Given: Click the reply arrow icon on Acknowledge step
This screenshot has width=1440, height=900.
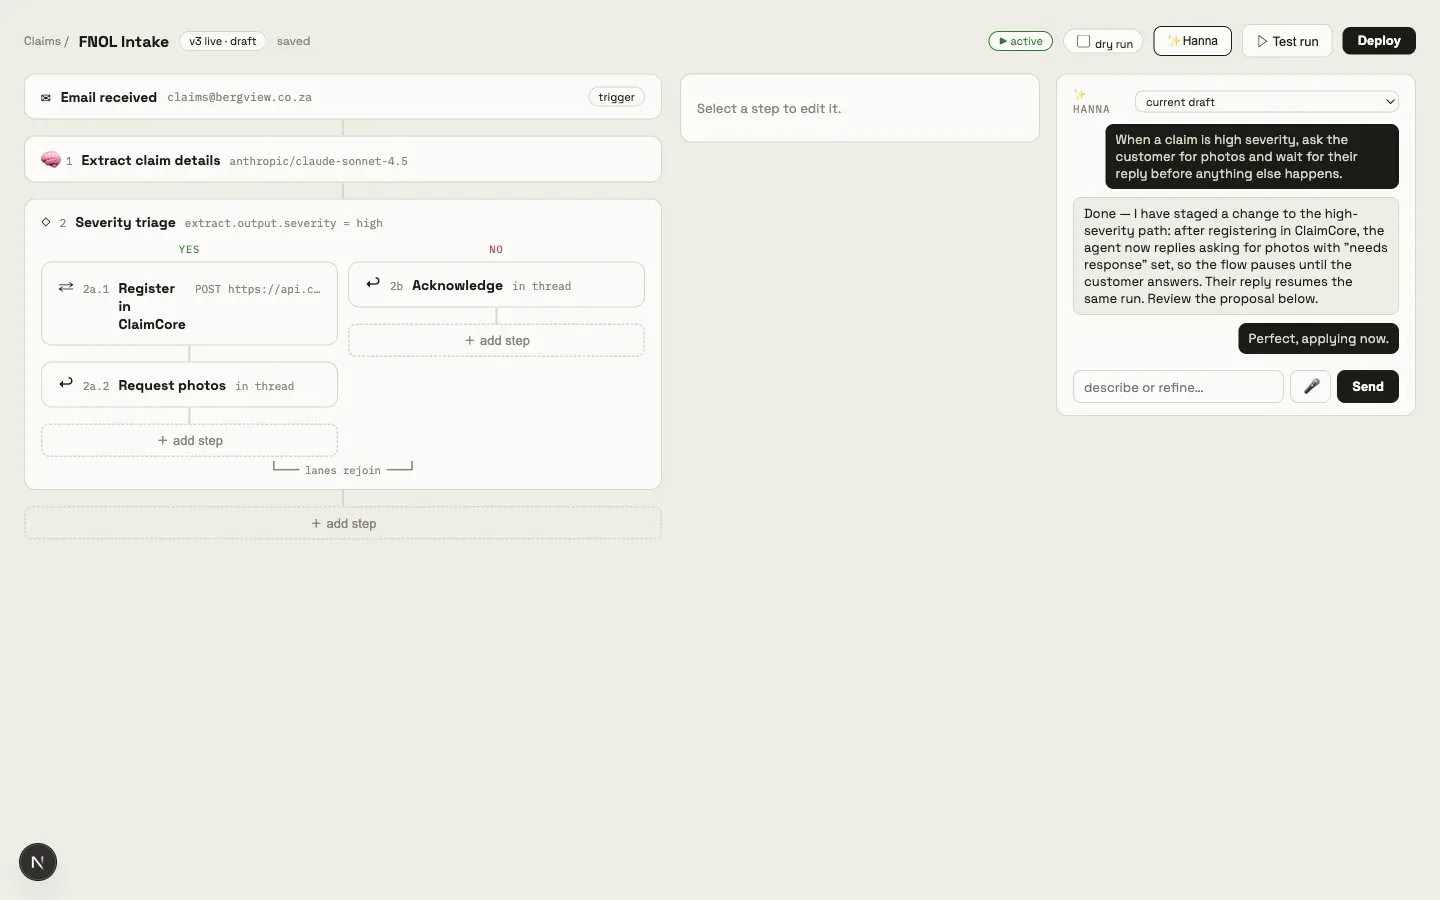Looking at the screenshot, I should [x=373, y=283].
